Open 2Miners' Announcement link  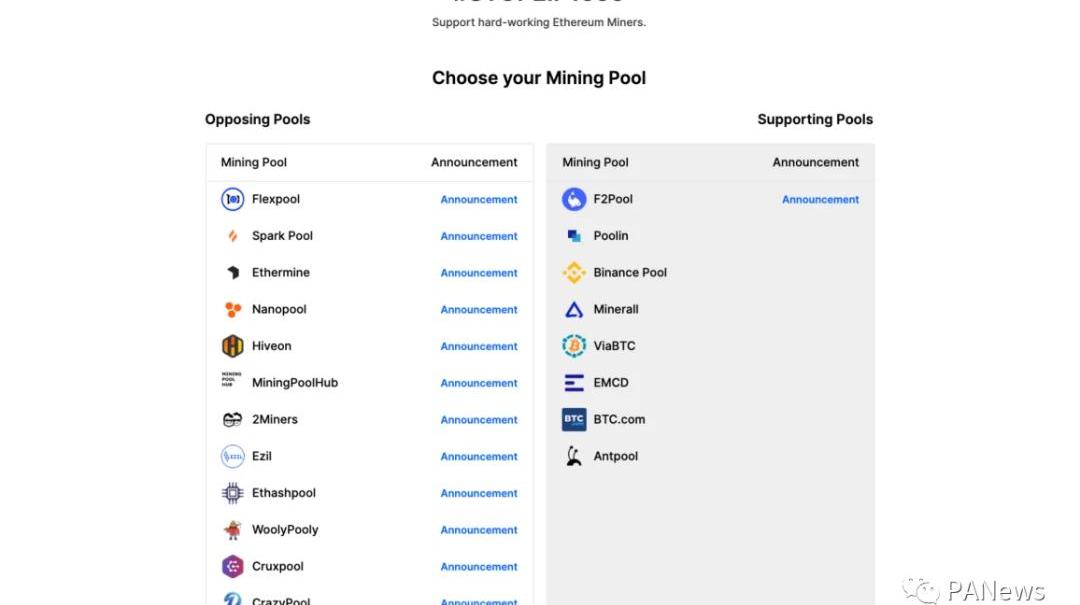coord(479,420)
